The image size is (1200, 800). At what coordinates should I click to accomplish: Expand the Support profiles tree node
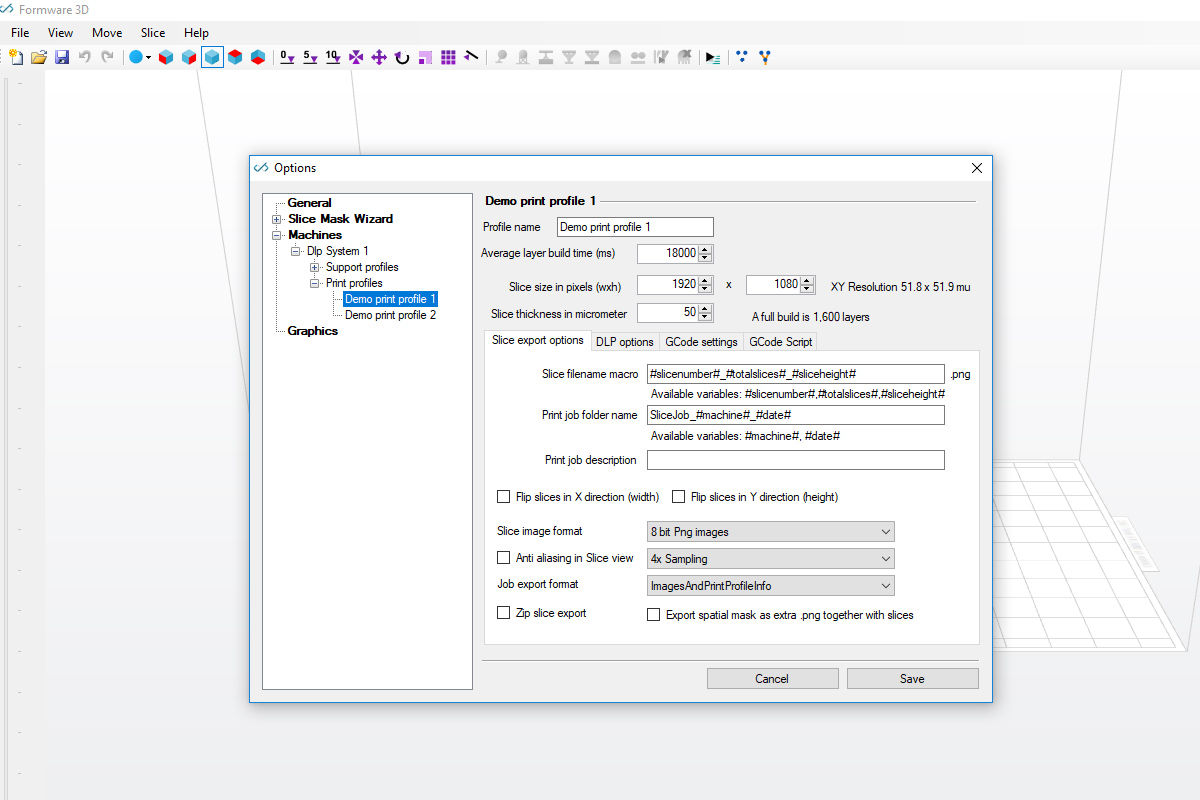point(315,267)
